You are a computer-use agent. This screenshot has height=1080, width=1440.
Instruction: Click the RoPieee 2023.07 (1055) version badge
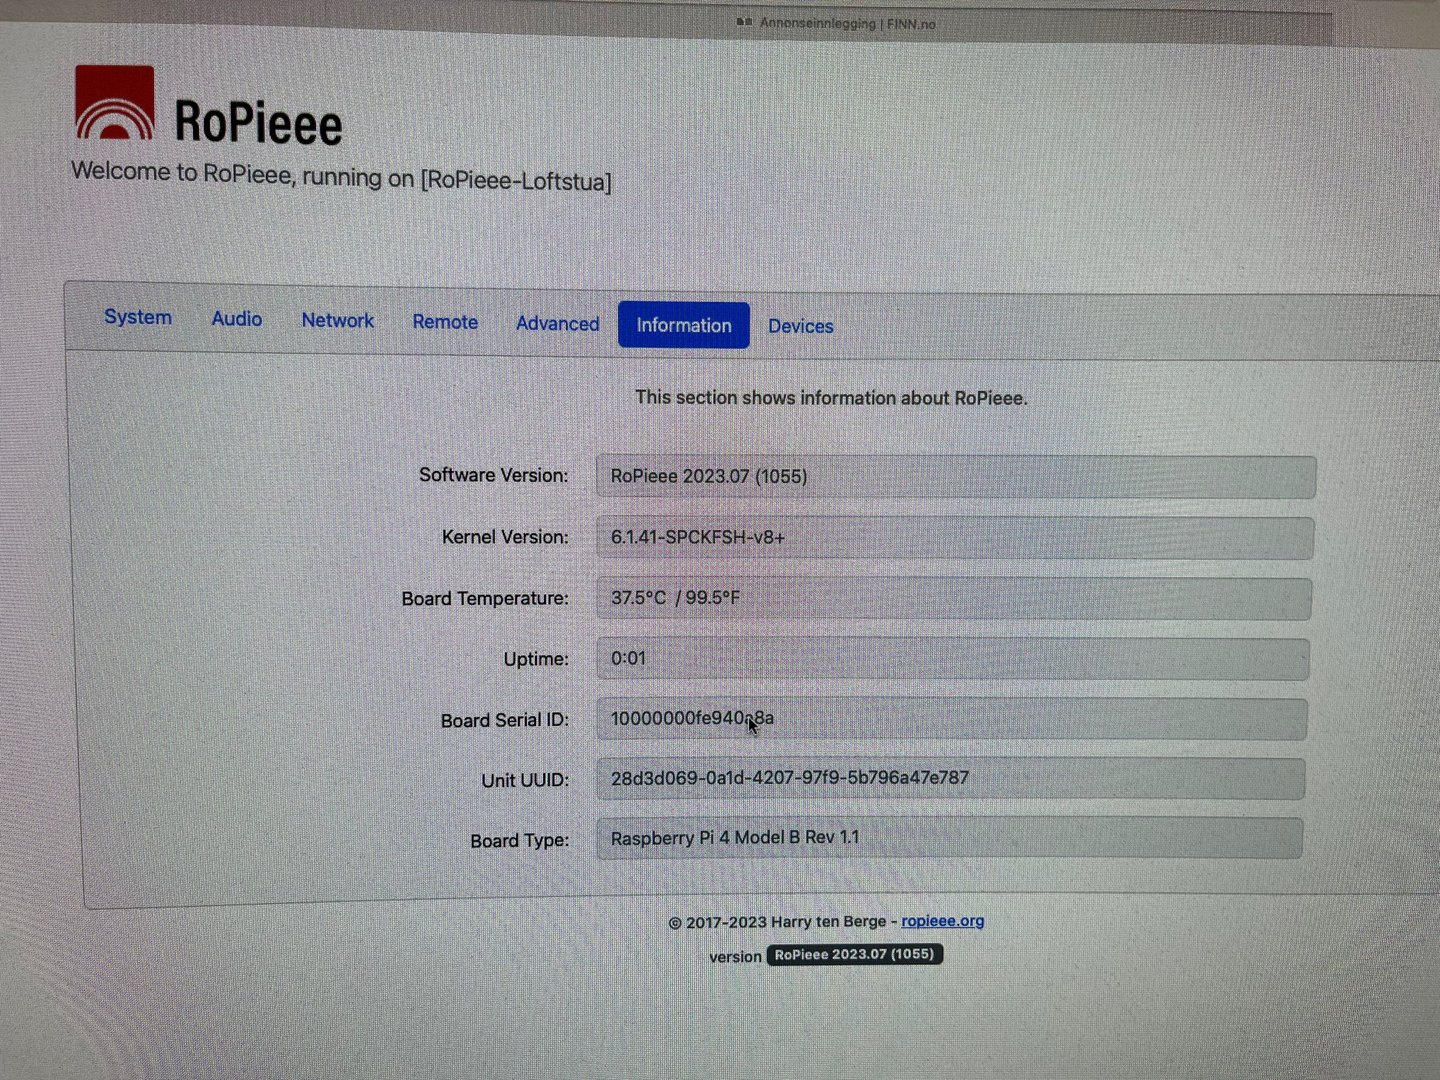tap(855, 954)
